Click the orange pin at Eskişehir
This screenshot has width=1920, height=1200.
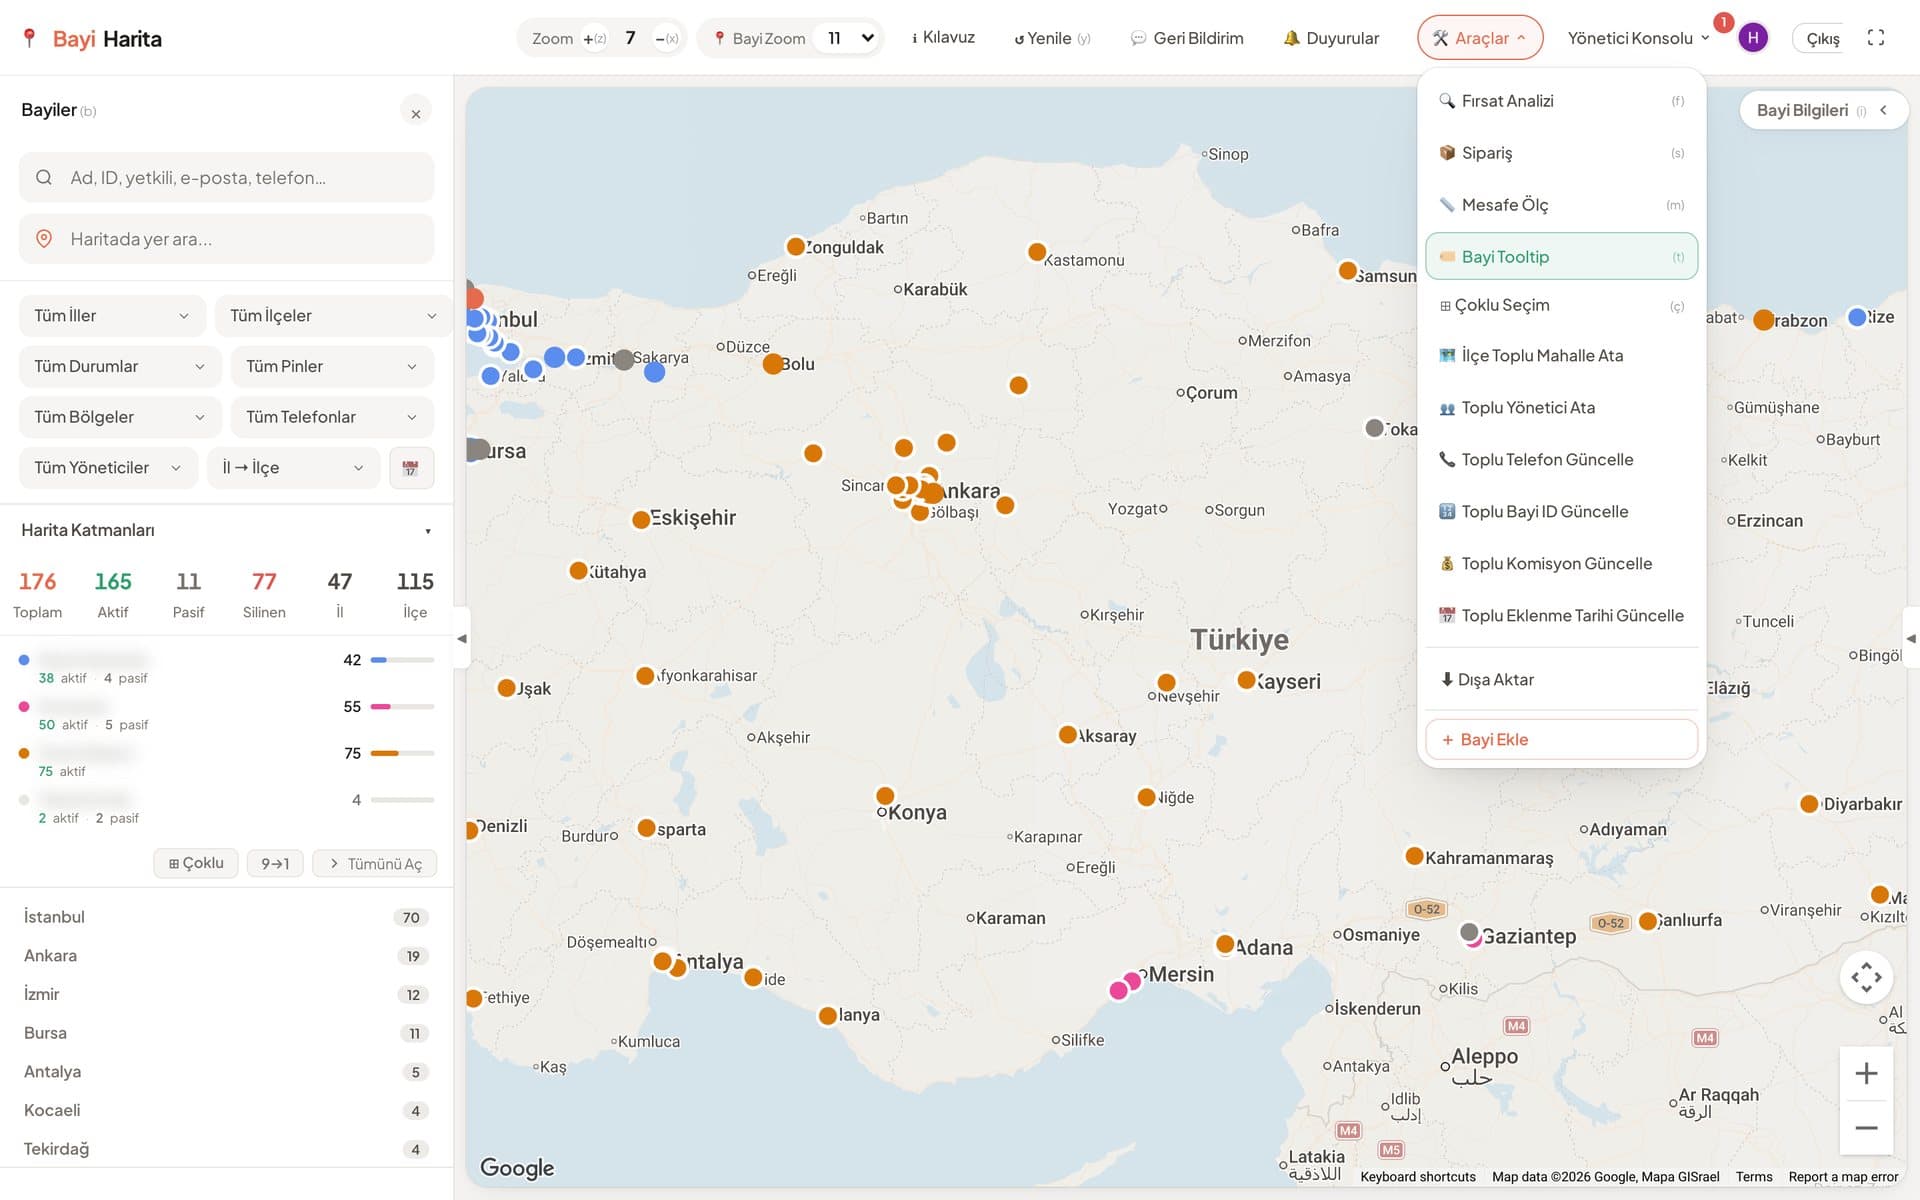(x=641, y=520)
